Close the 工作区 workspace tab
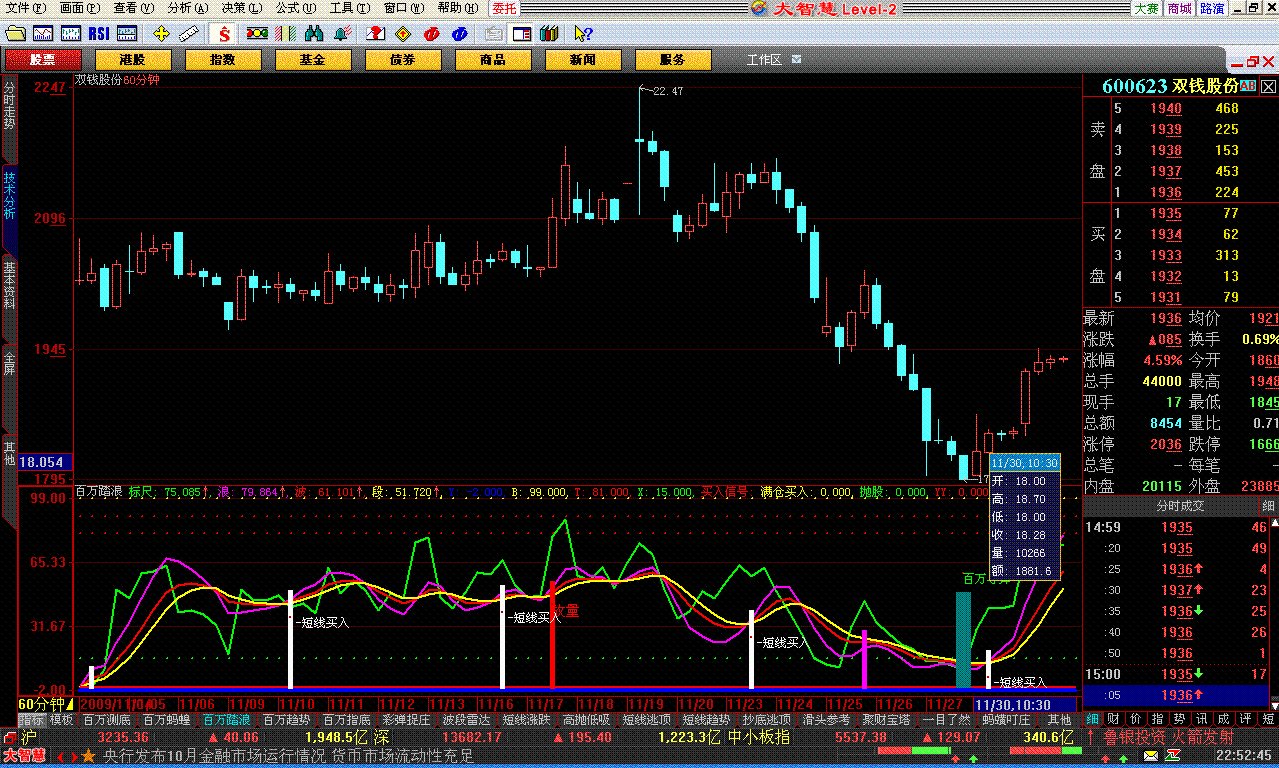The width and height of the screenshot is (1279, 768). (797, 60)
